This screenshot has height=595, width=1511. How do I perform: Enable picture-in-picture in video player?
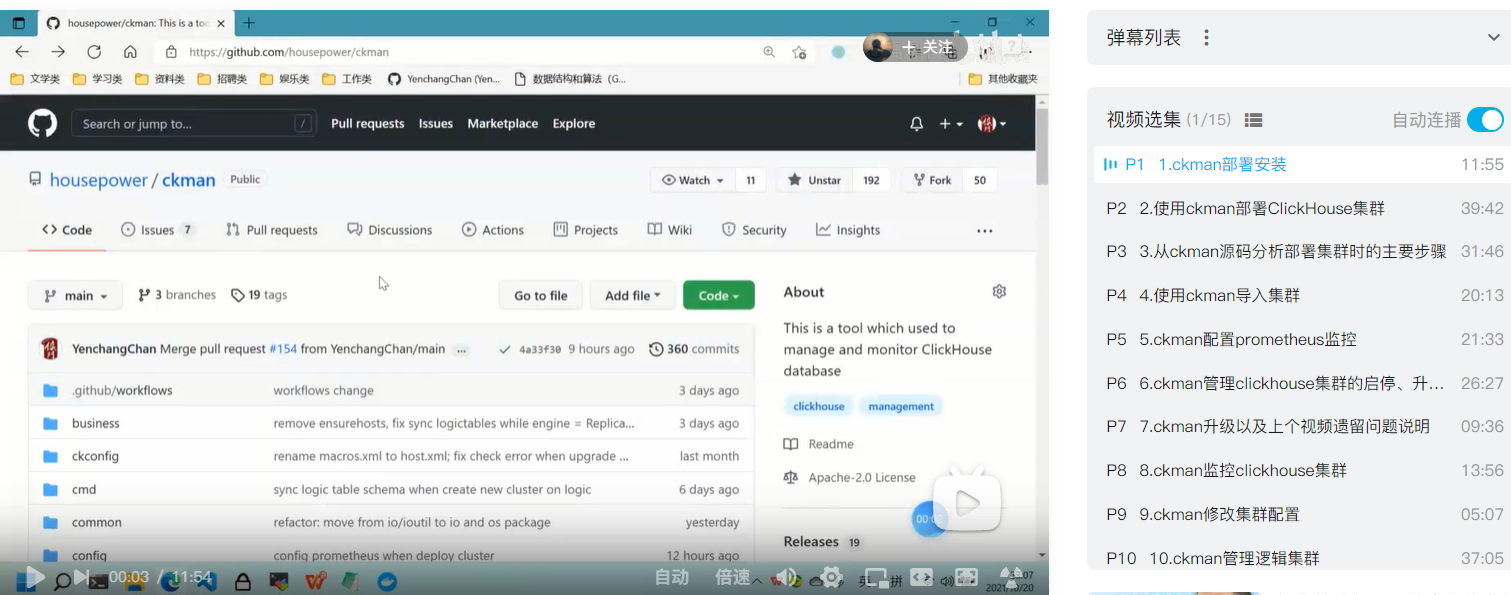coord(876,577)
